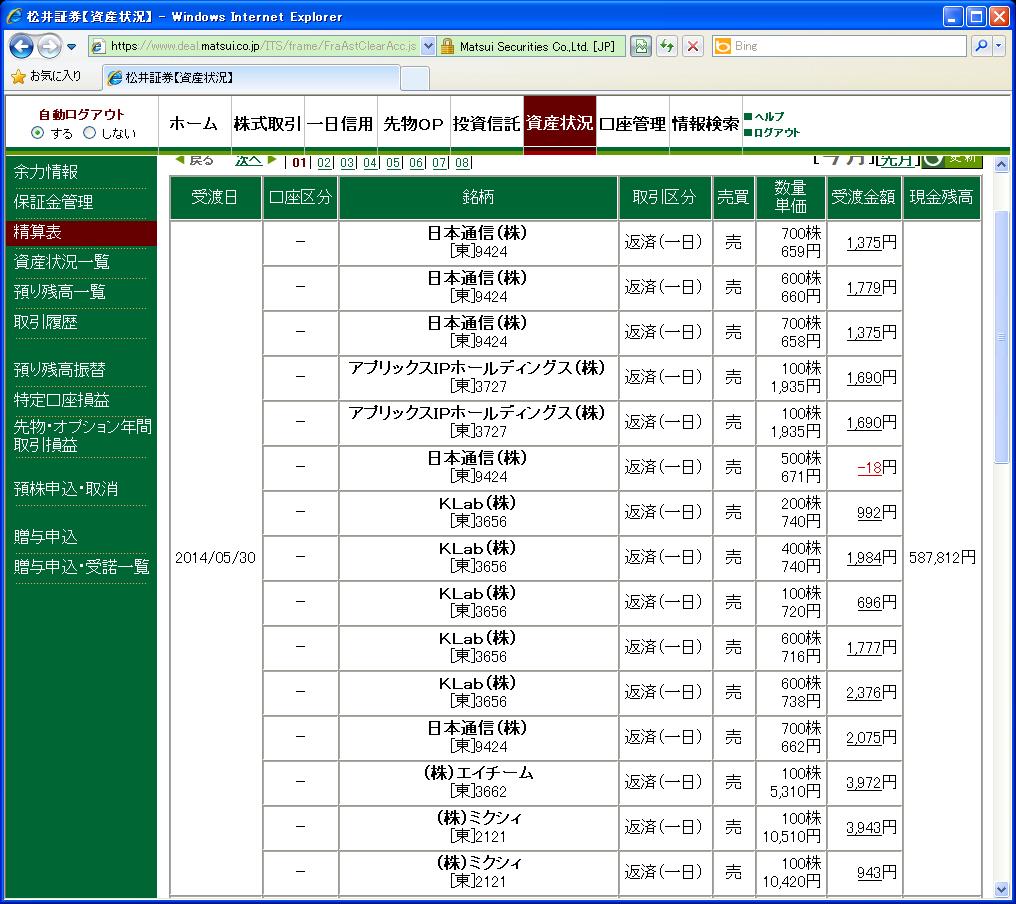This screenshot has height=904, width=1016.
Task: Select the 松井証券【資産状況】 browser tab
Action: (x=252, y=78)
